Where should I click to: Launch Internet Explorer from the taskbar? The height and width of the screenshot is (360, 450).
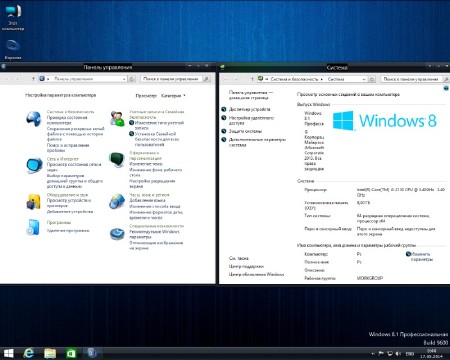pos(29,353)
